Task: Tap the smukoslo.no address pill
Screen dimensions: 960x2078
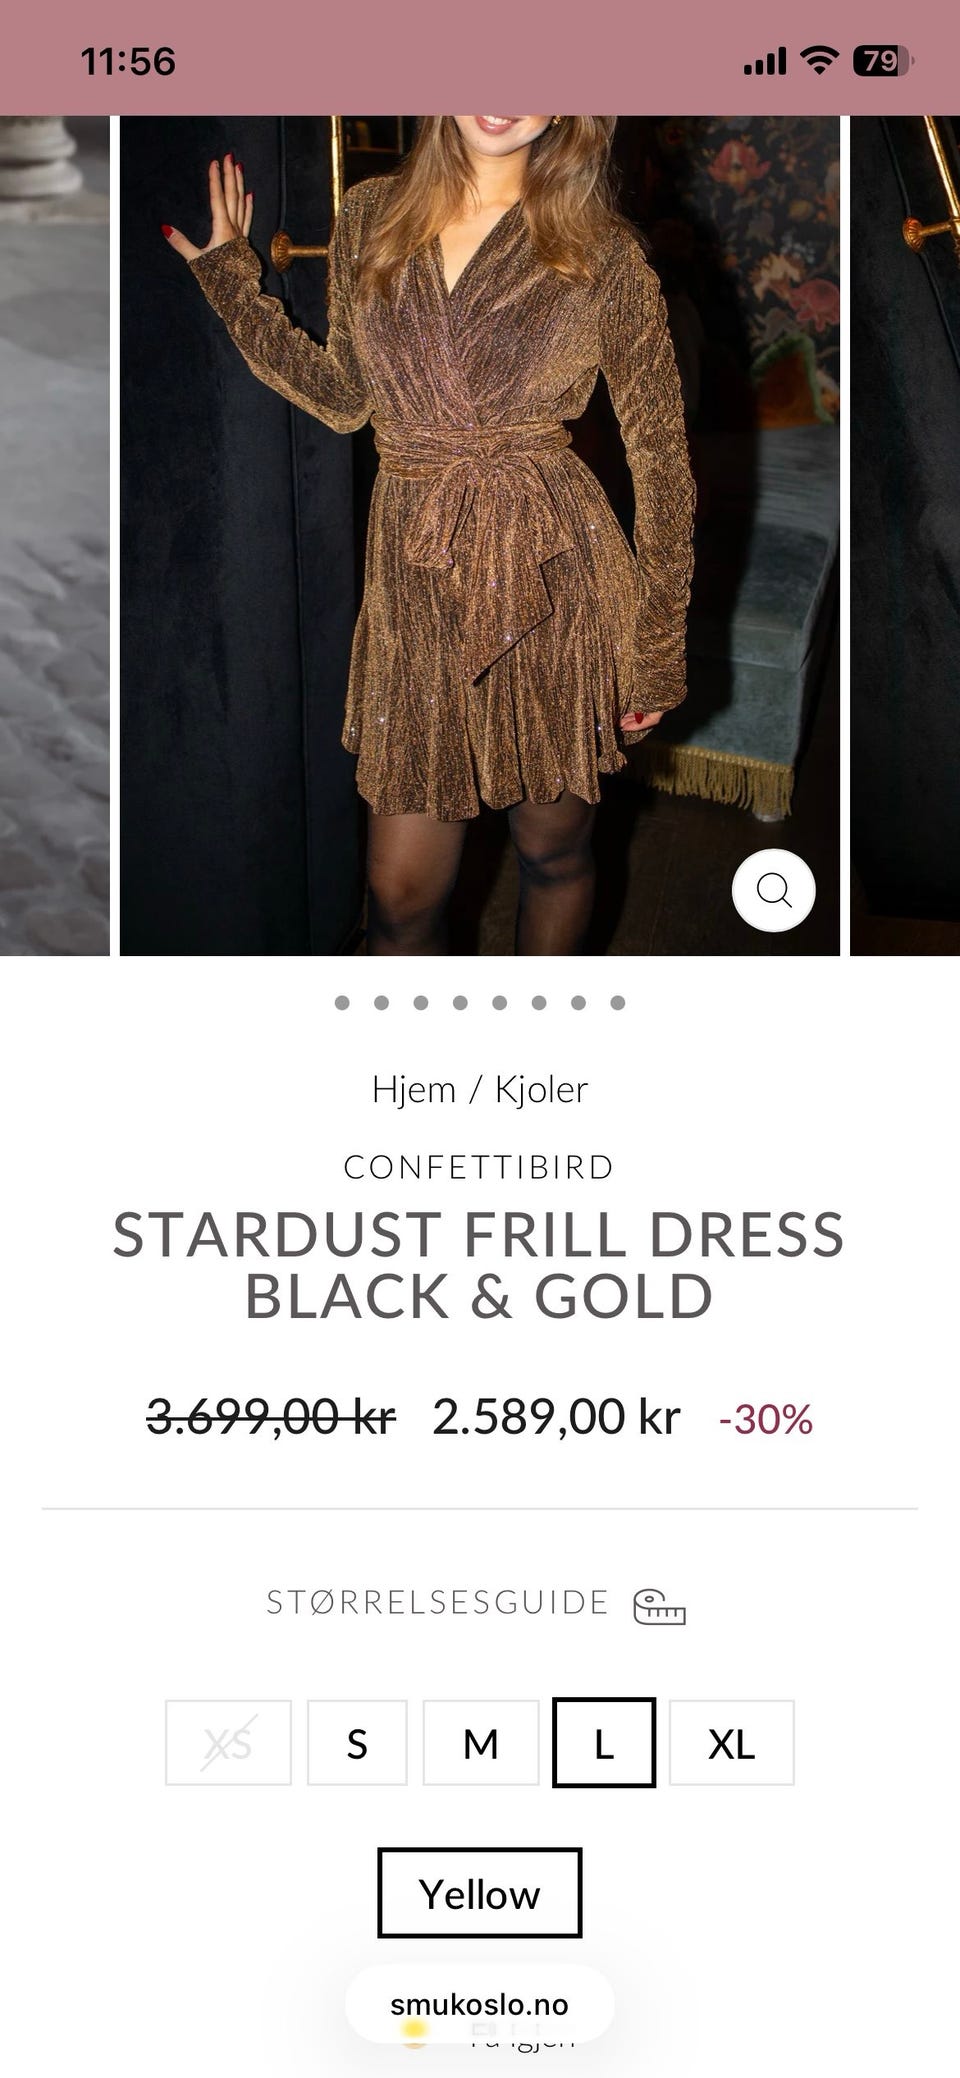Action: pos(480,2004)
